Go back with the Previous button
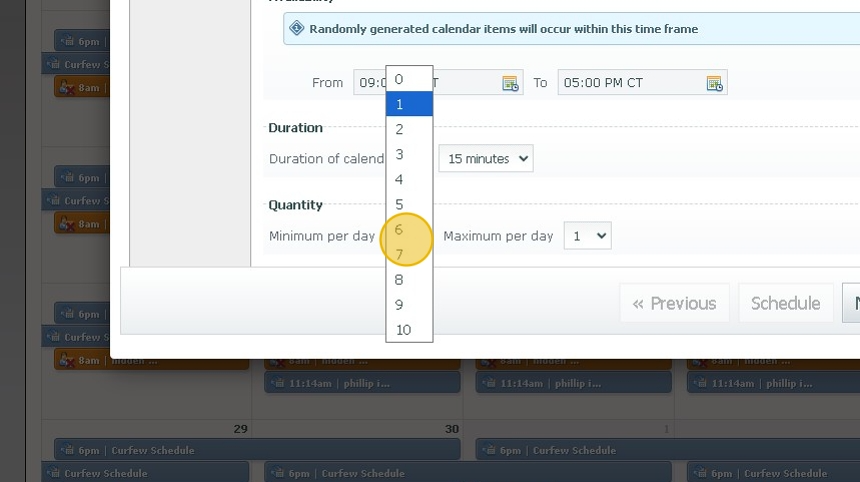 click(675, 303)
